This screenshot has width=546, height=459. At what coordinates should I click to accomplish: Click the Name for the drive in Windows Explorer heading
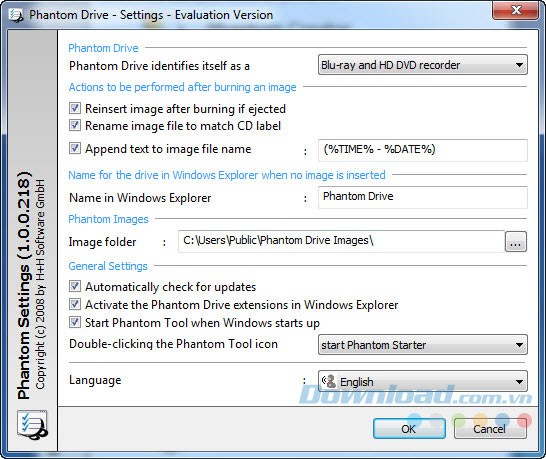click(227, 175)
